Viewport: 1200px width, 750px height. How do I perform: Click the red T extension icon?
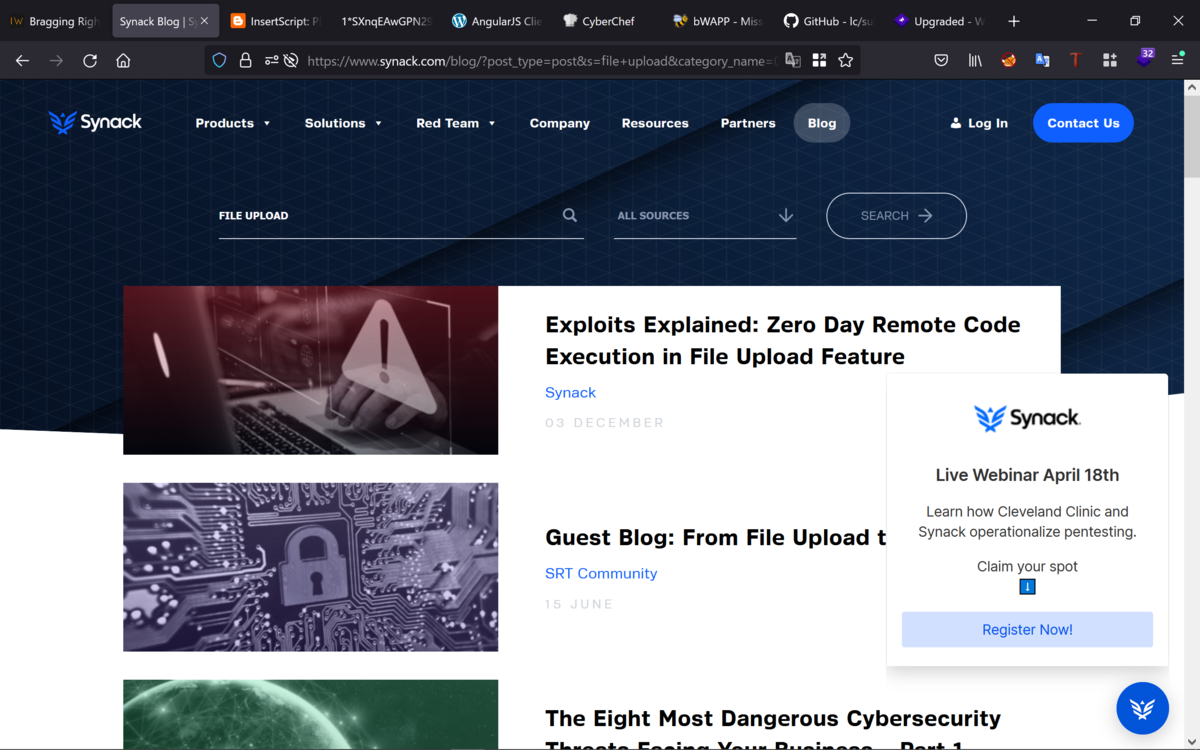(x=1075, y=61)
